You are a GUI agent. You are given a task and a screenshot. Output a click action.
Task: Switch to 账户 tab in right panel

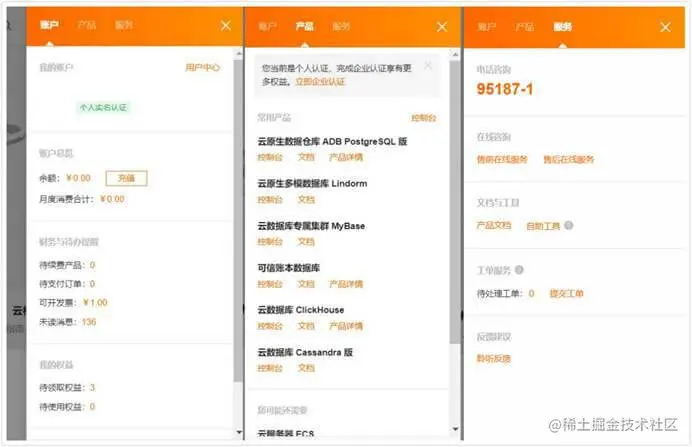[487, 27]
